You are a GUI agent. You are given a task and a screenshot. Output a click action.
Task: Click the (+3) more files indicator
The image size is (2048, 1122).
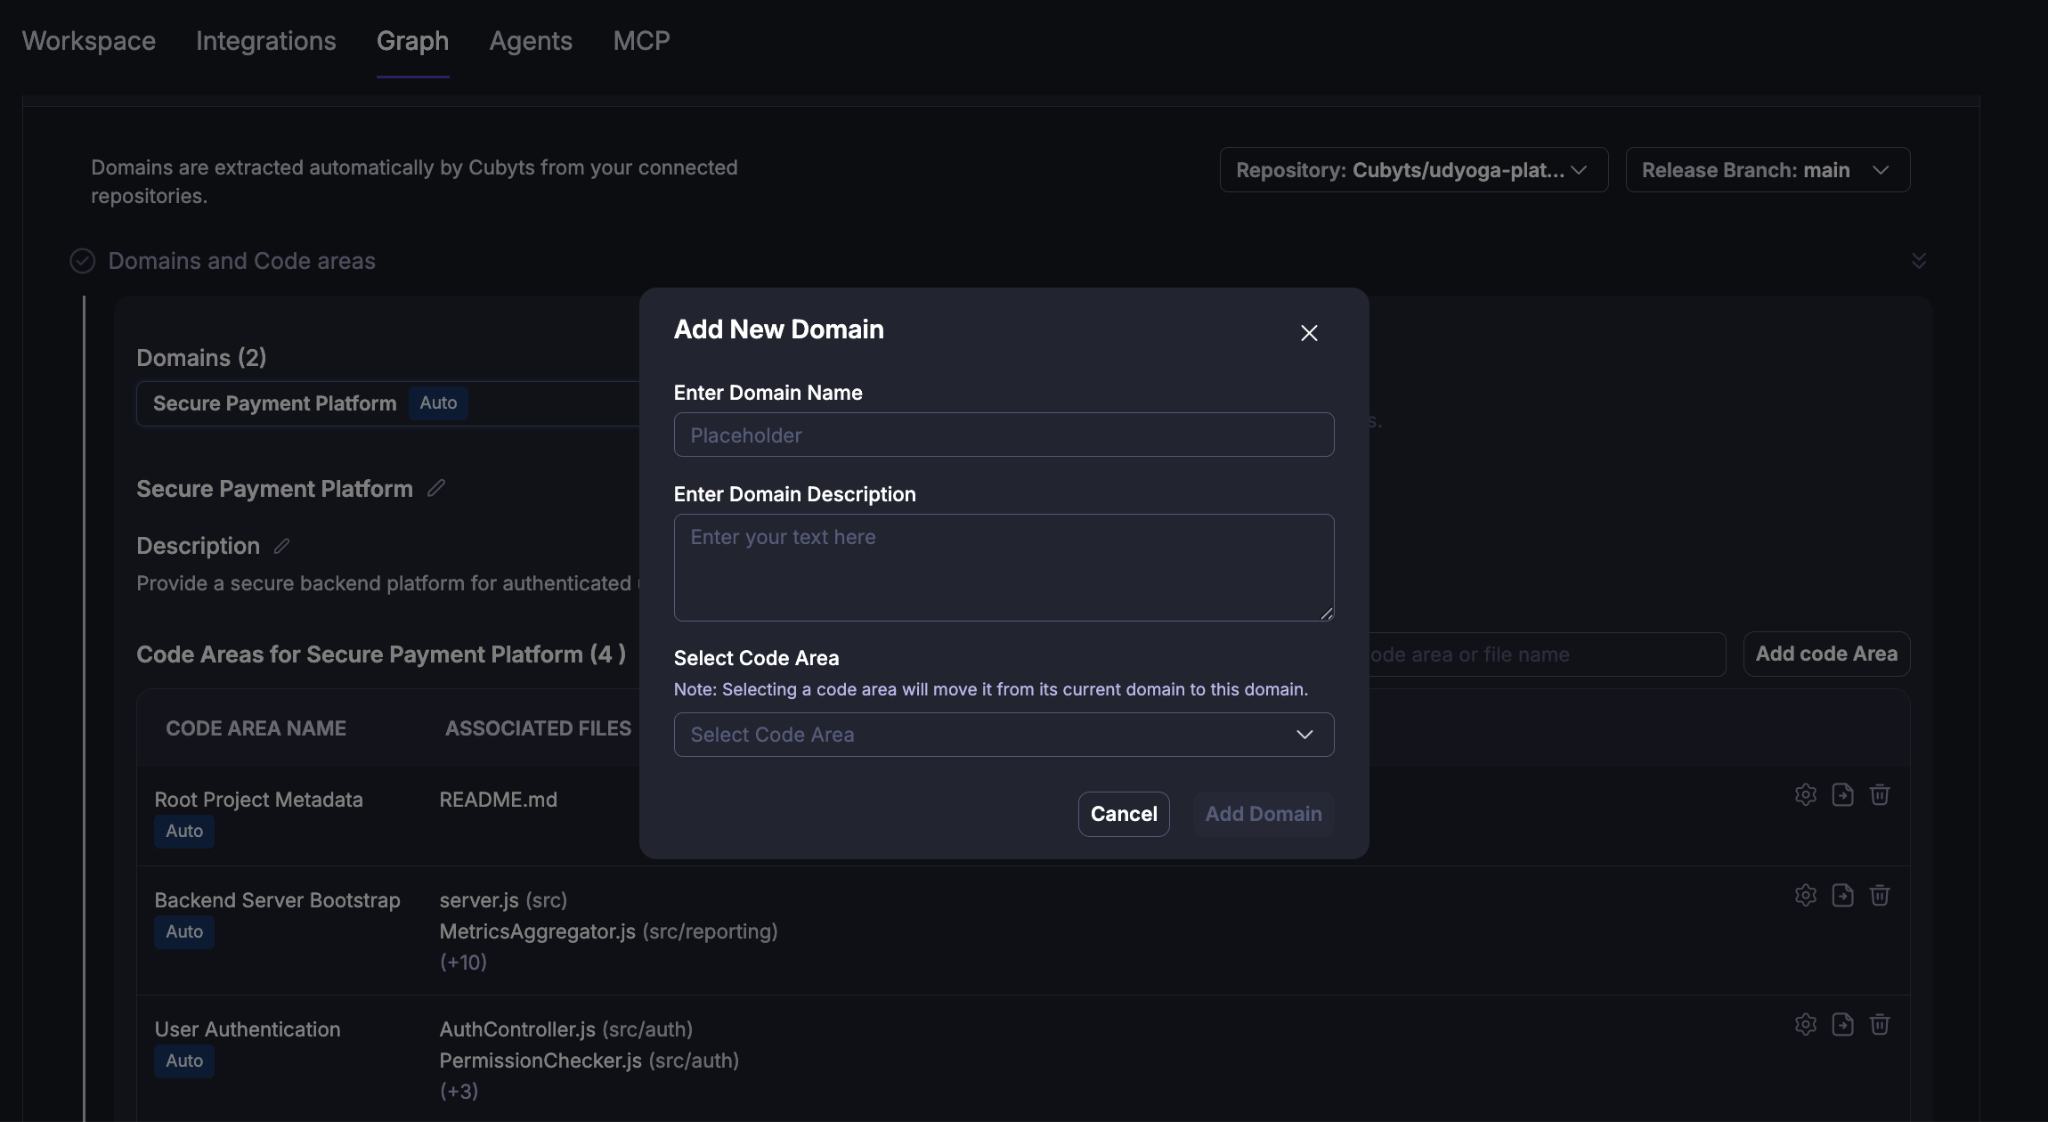(x=459, y=1091)
